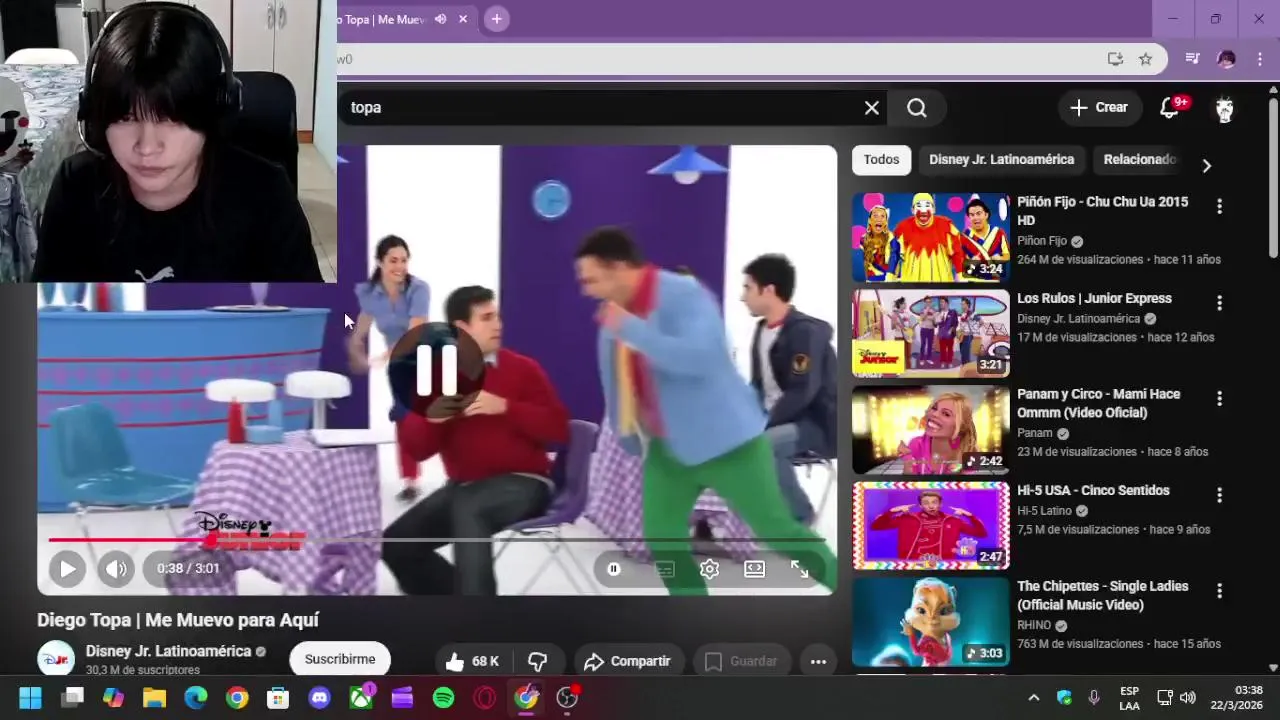This screenshot has height=720, width=1280.
Task: Open Los Rulos Junior Express thumbnail
Action: click(x=930, y=333)
